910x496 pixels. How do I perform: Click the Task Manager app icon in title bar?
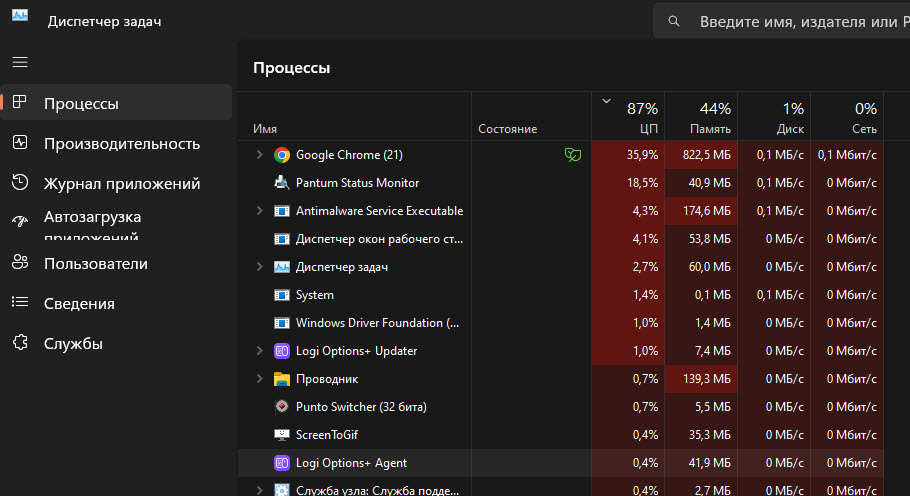(x=20, y=16)
